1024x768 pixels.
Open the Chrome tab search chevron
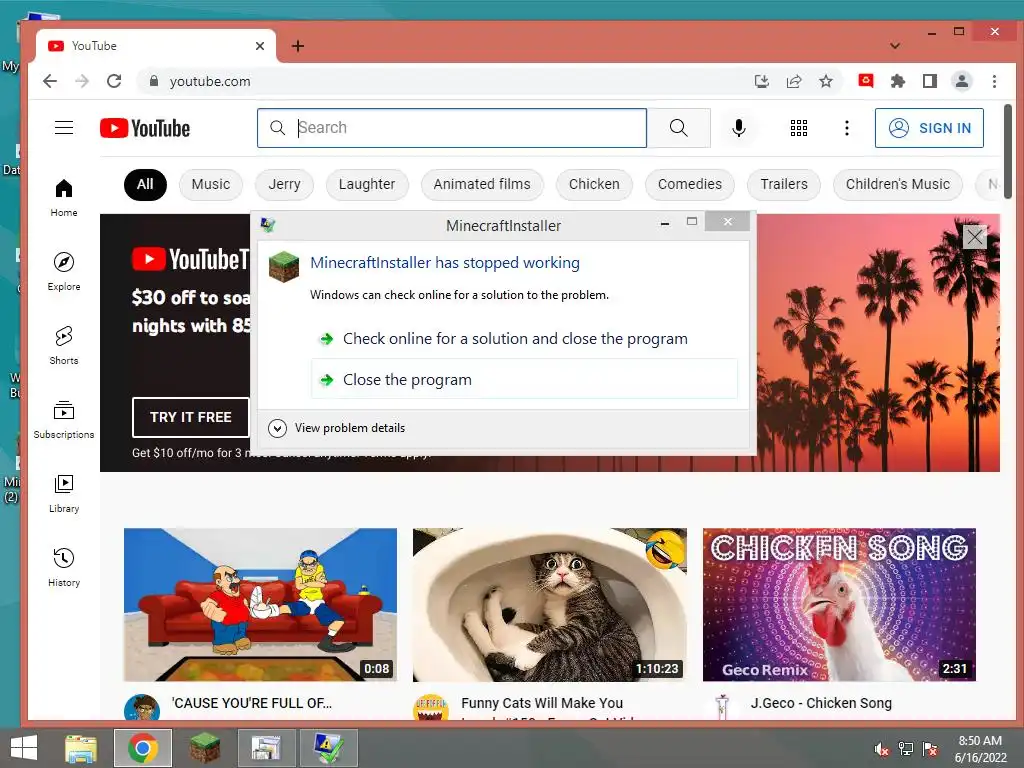(x=895, y=46)
